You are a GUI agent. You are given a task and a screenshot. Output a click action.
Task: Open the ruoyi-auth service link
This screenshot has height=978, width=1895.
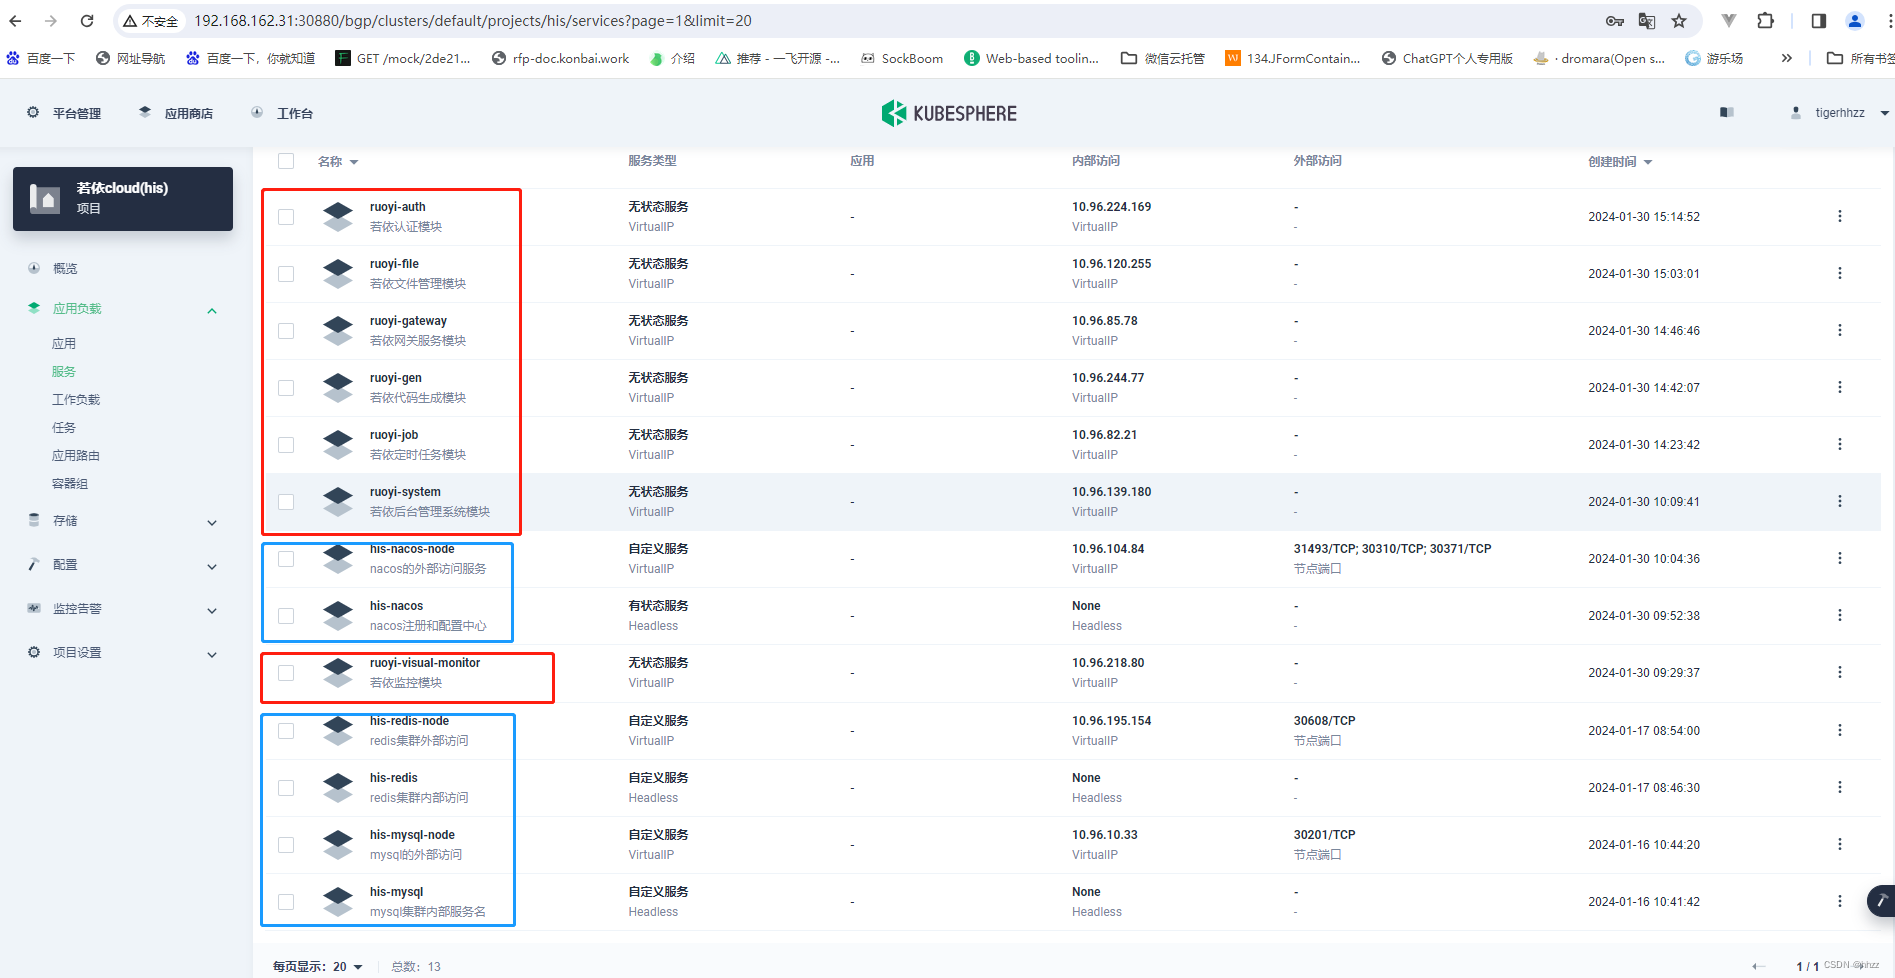click(398, 207)
